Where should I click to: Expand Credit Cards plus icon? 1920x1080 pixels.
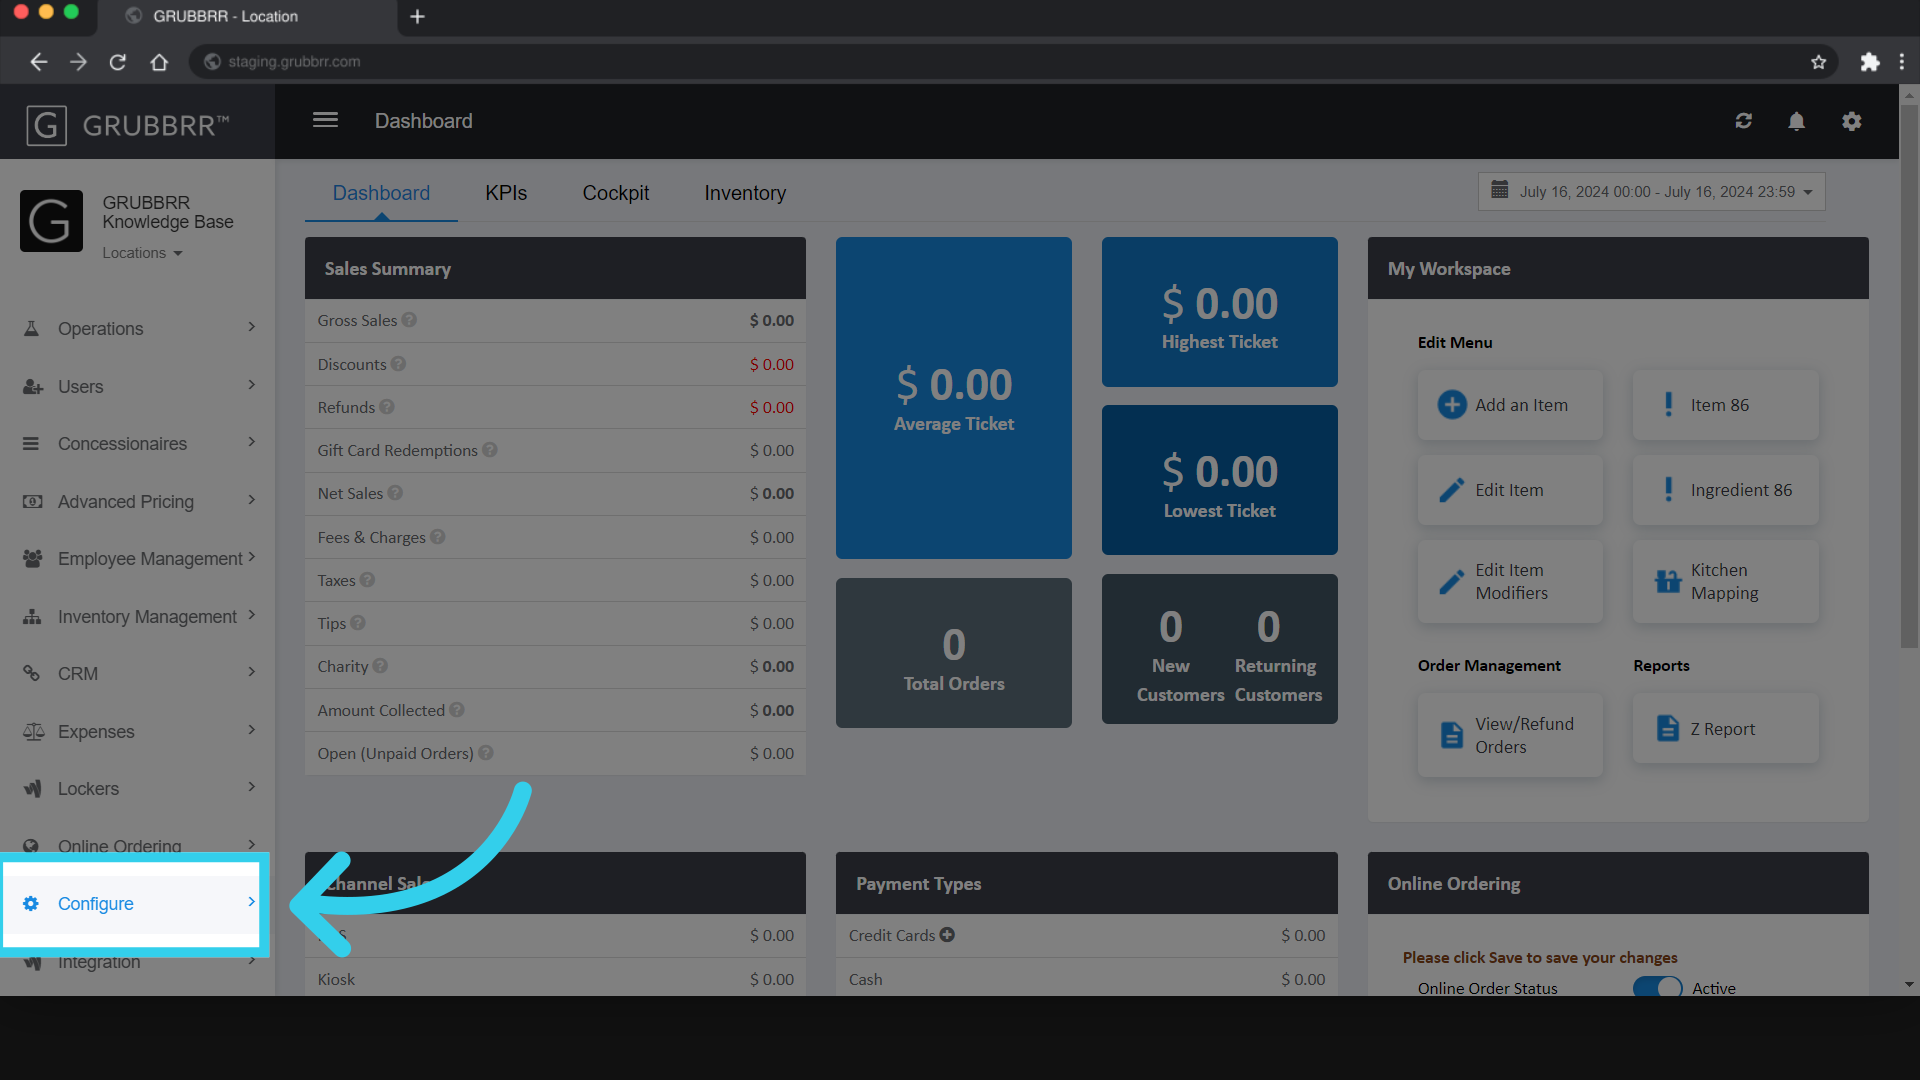947,935
